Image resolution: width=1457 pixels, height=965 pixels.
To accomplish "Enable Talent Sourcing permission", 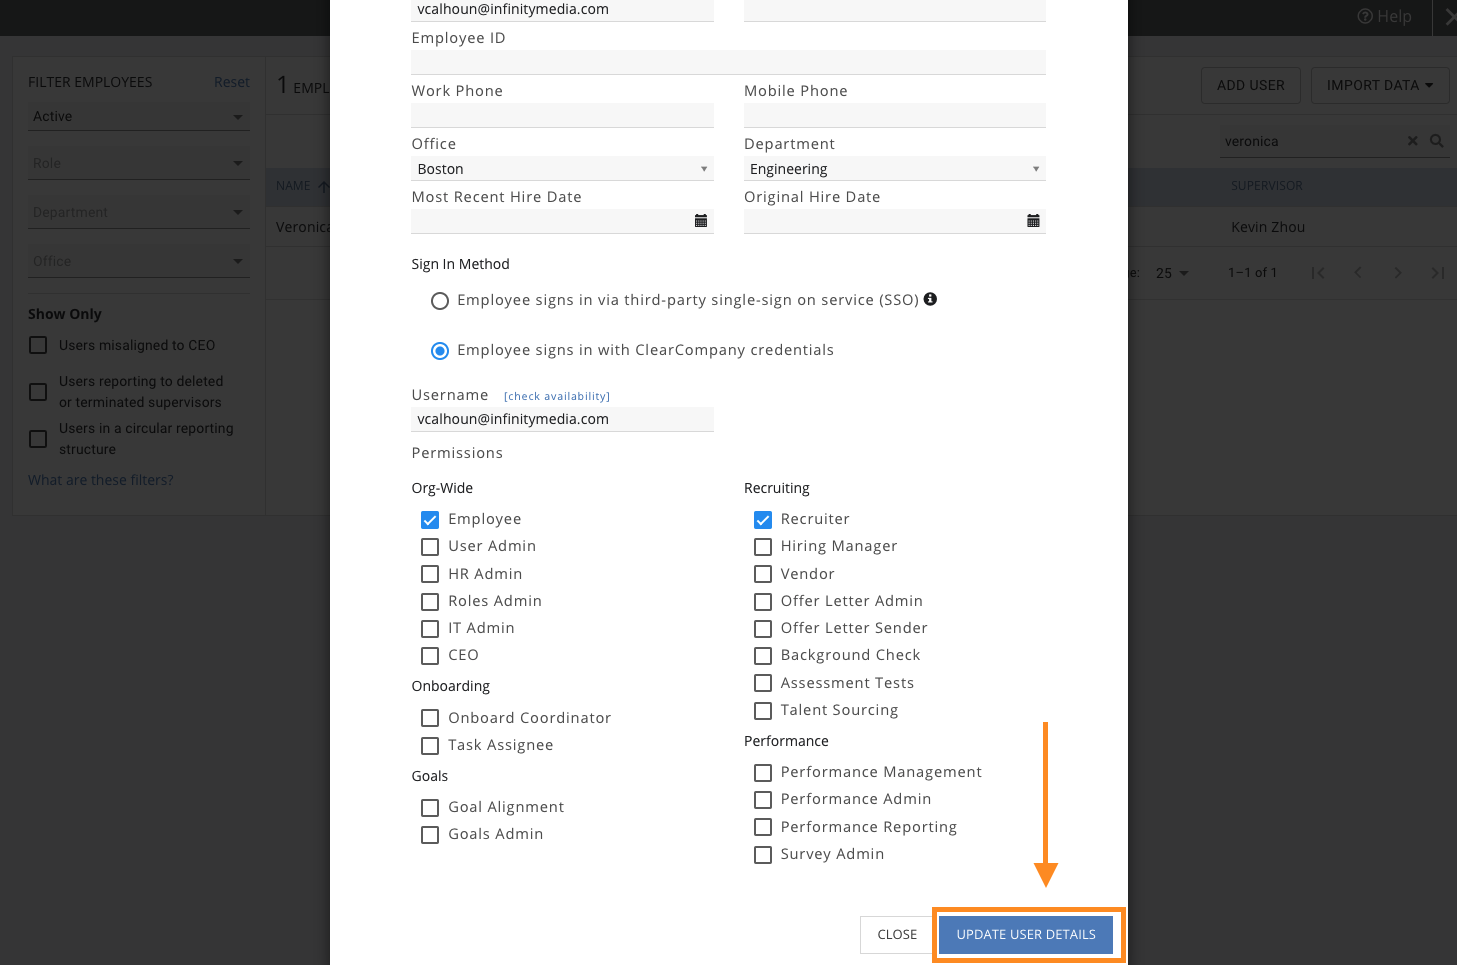I will [x=763, y=711].
